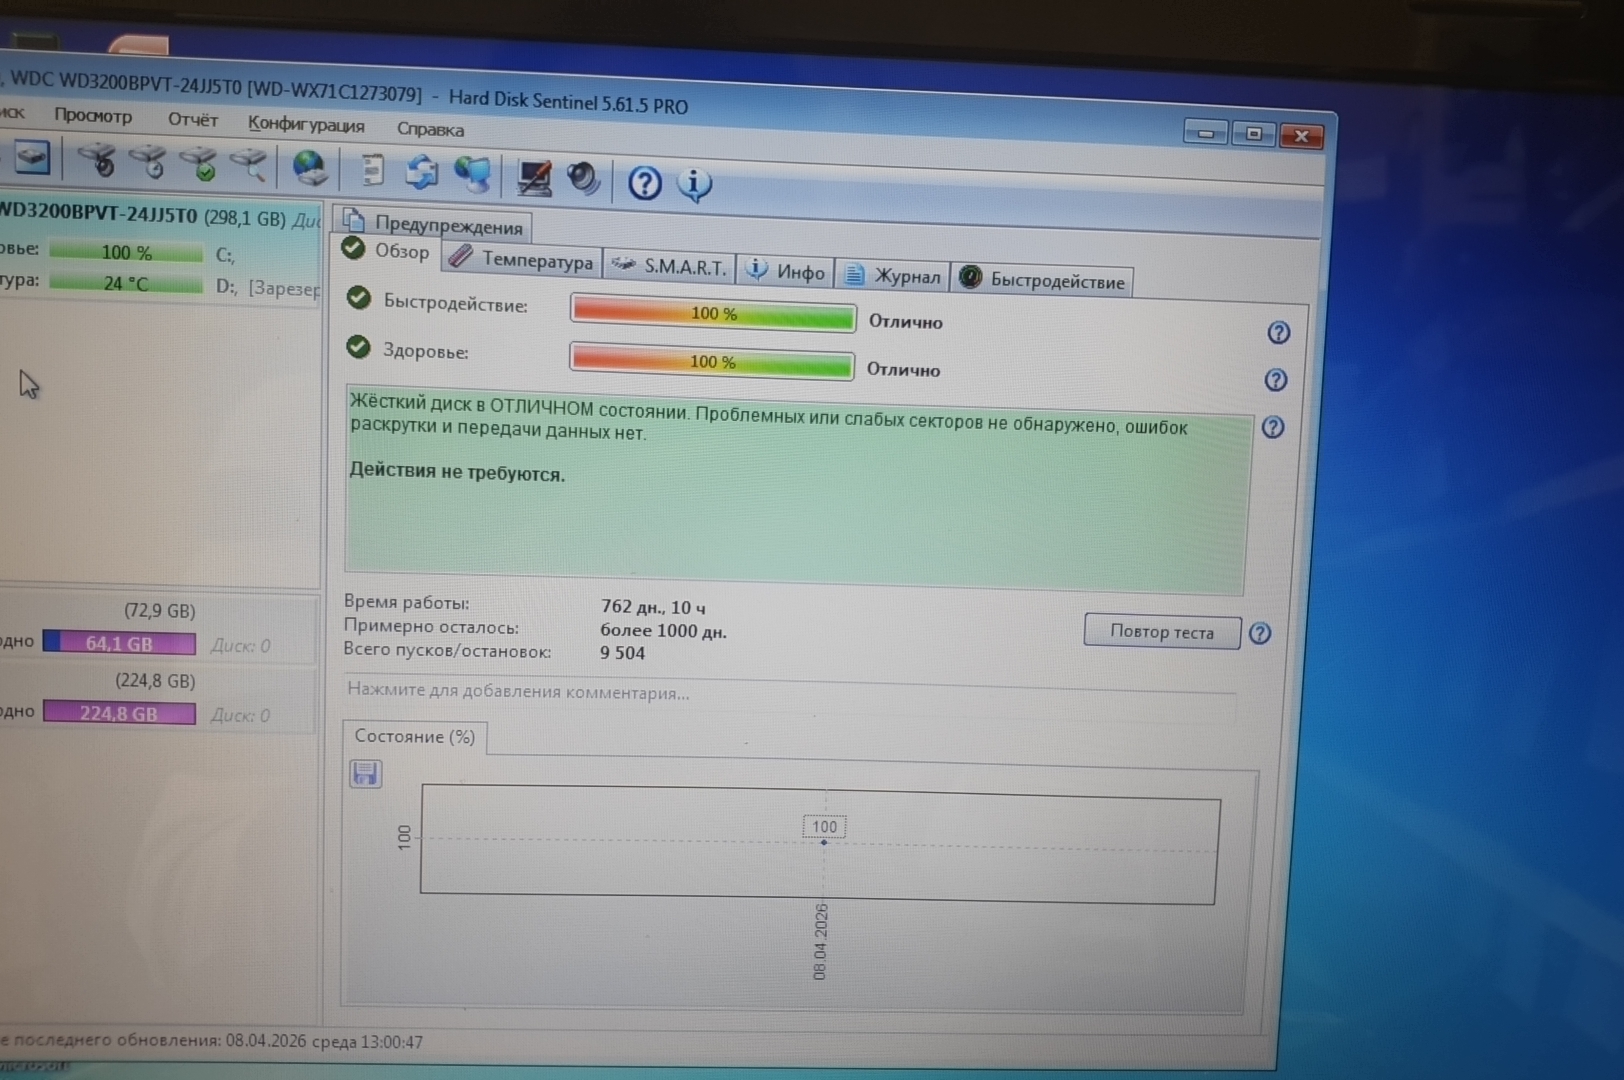Click the disk with clock toolbar icon
1624x1080 pixels.
[x=148, y=162]
